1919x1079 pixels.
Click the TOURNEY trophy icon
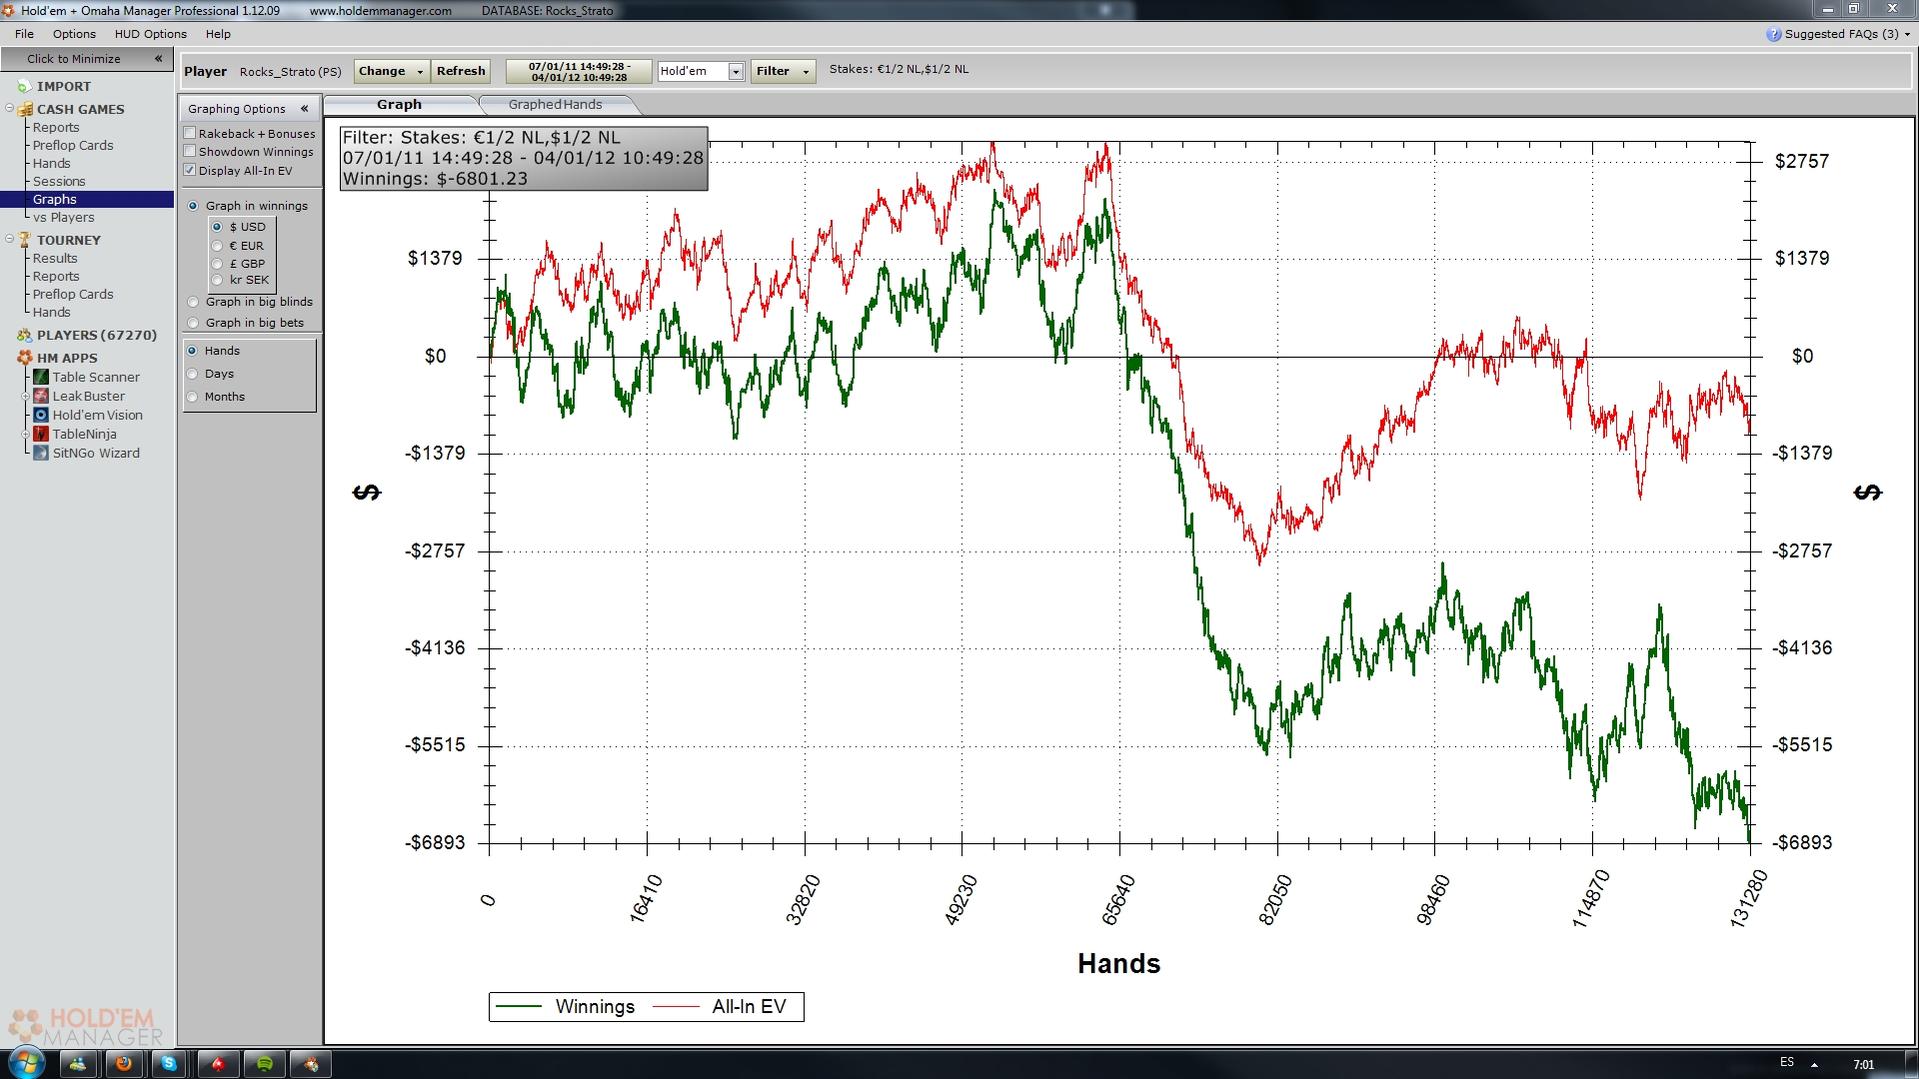[x=25, y=240]
